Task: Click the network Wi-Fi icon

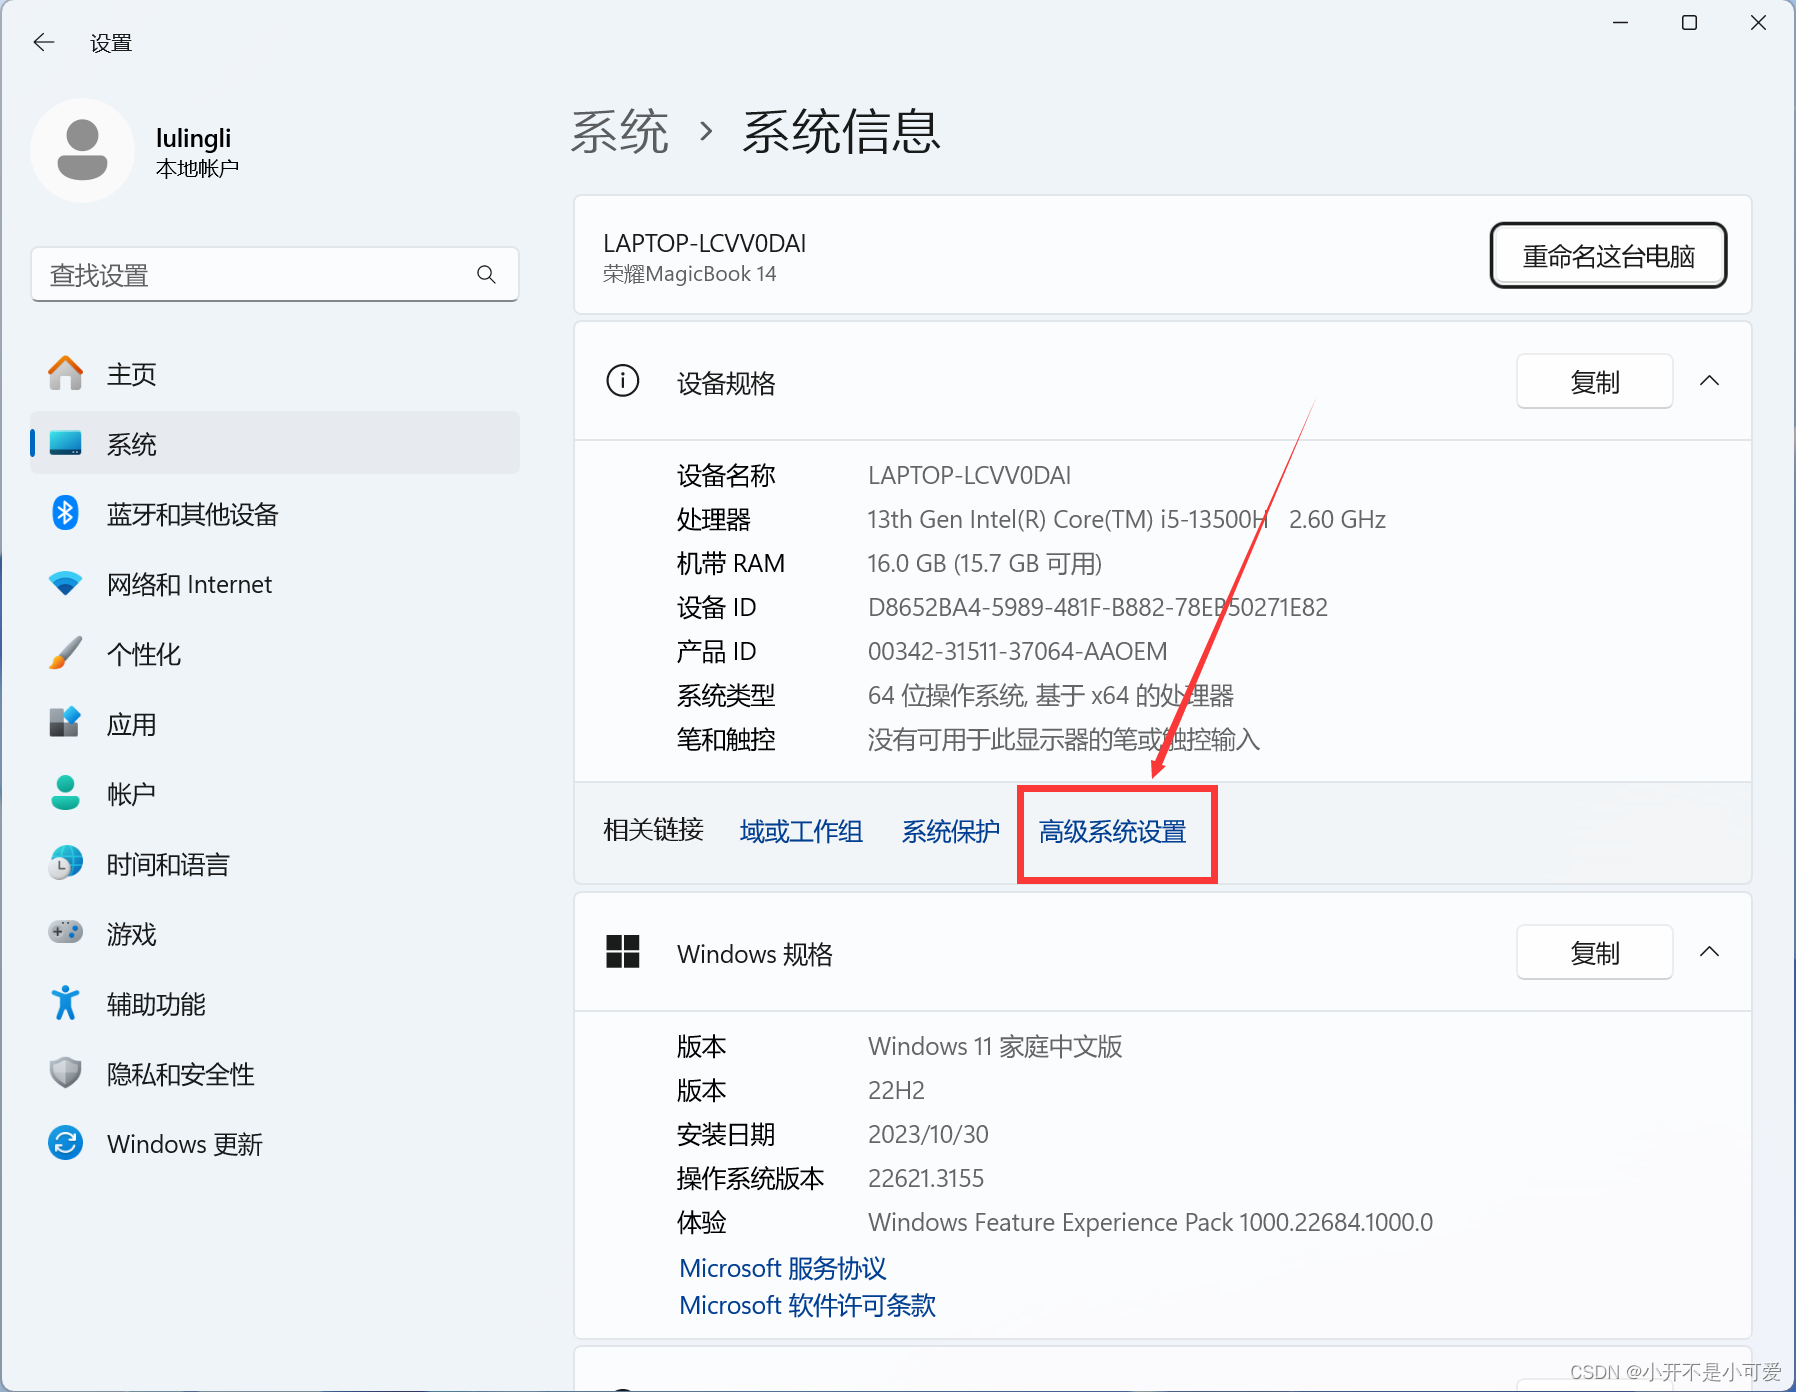Action: point(66,584)
